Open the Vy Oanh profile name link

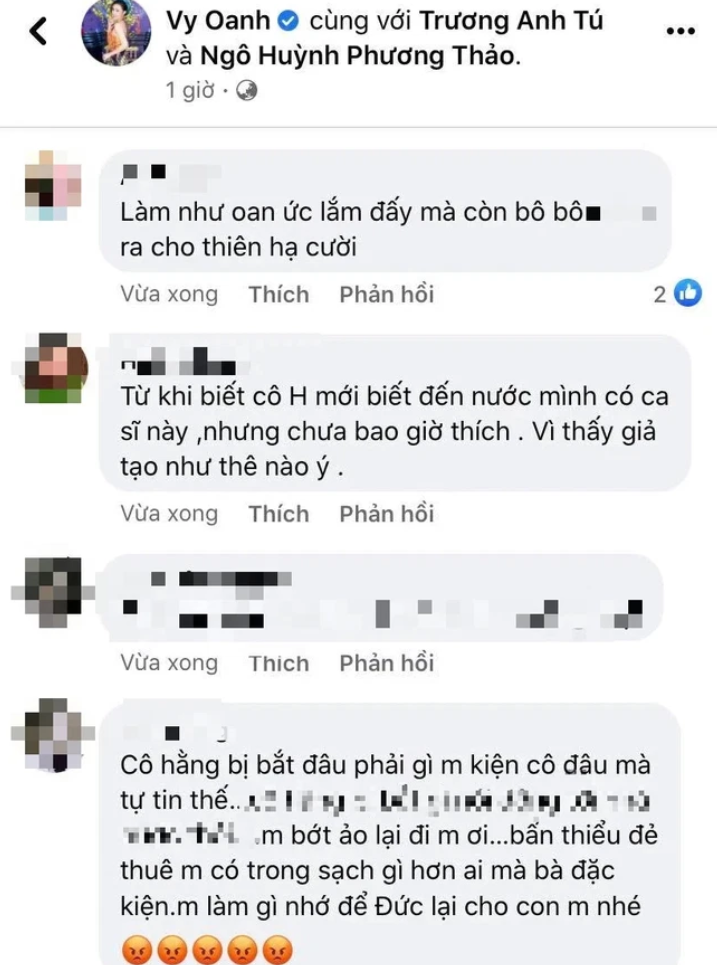(218, 21)
